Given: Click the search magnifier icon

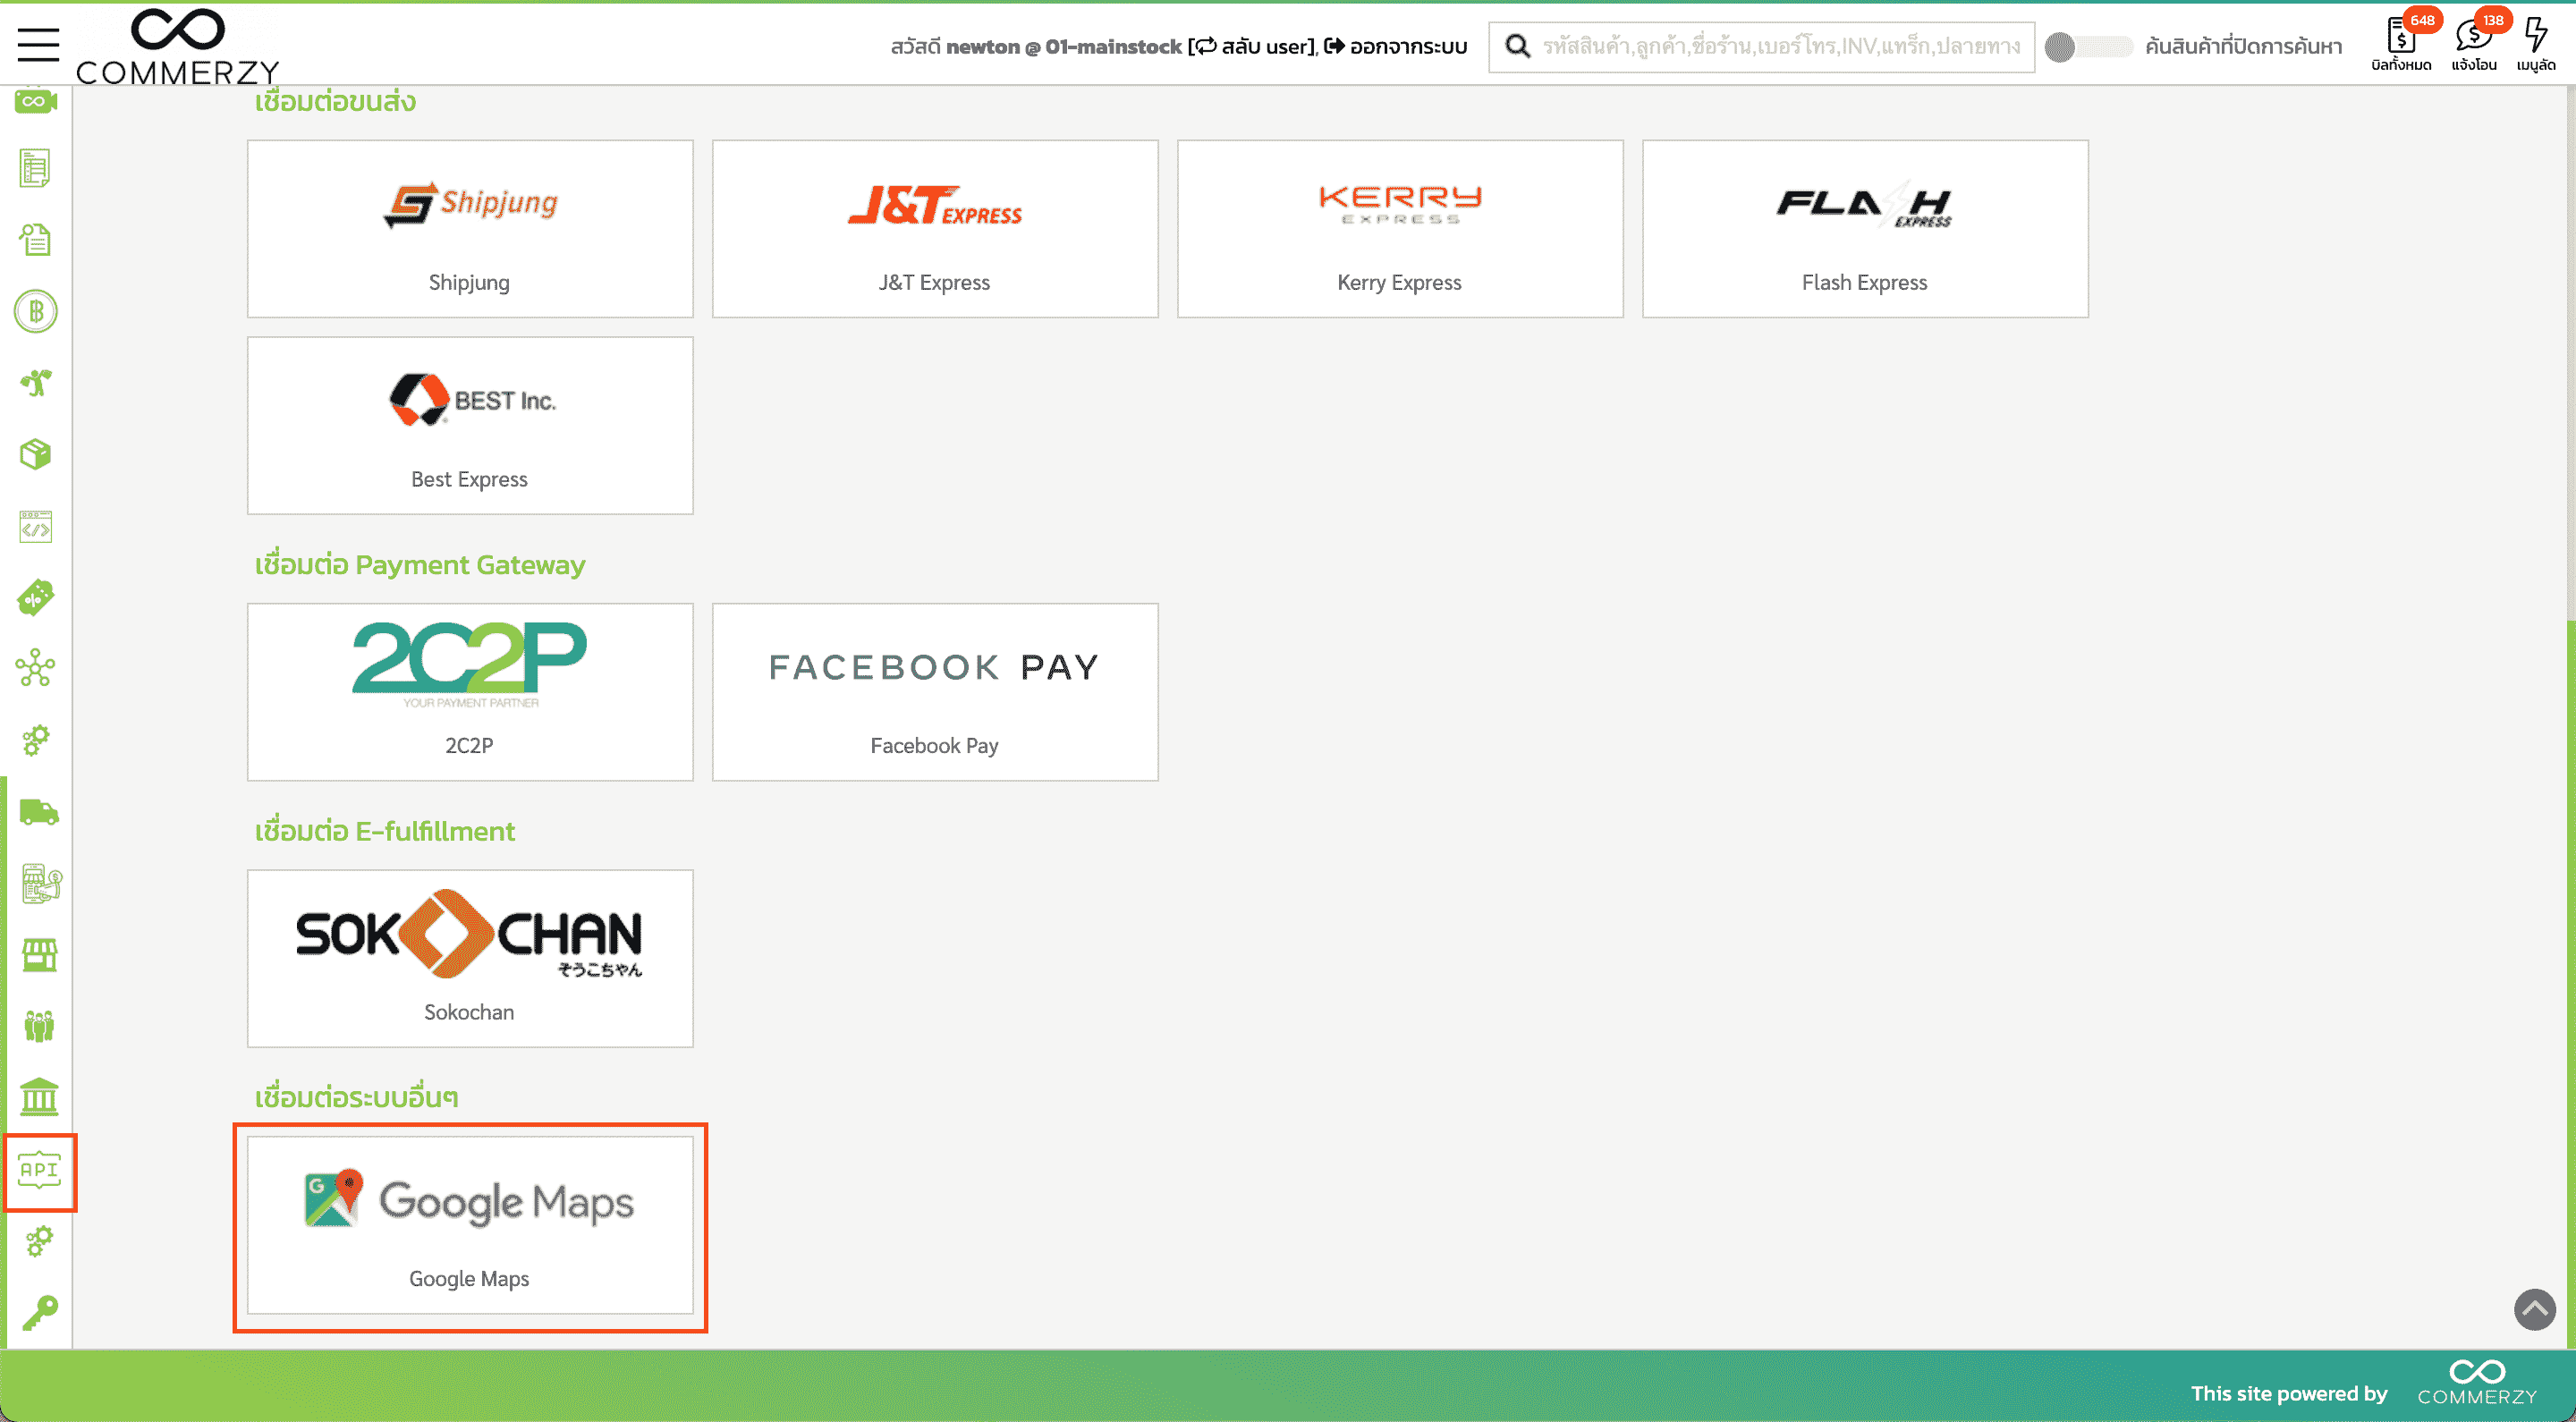Looking at the screenshot, I should pos(1517,47).
